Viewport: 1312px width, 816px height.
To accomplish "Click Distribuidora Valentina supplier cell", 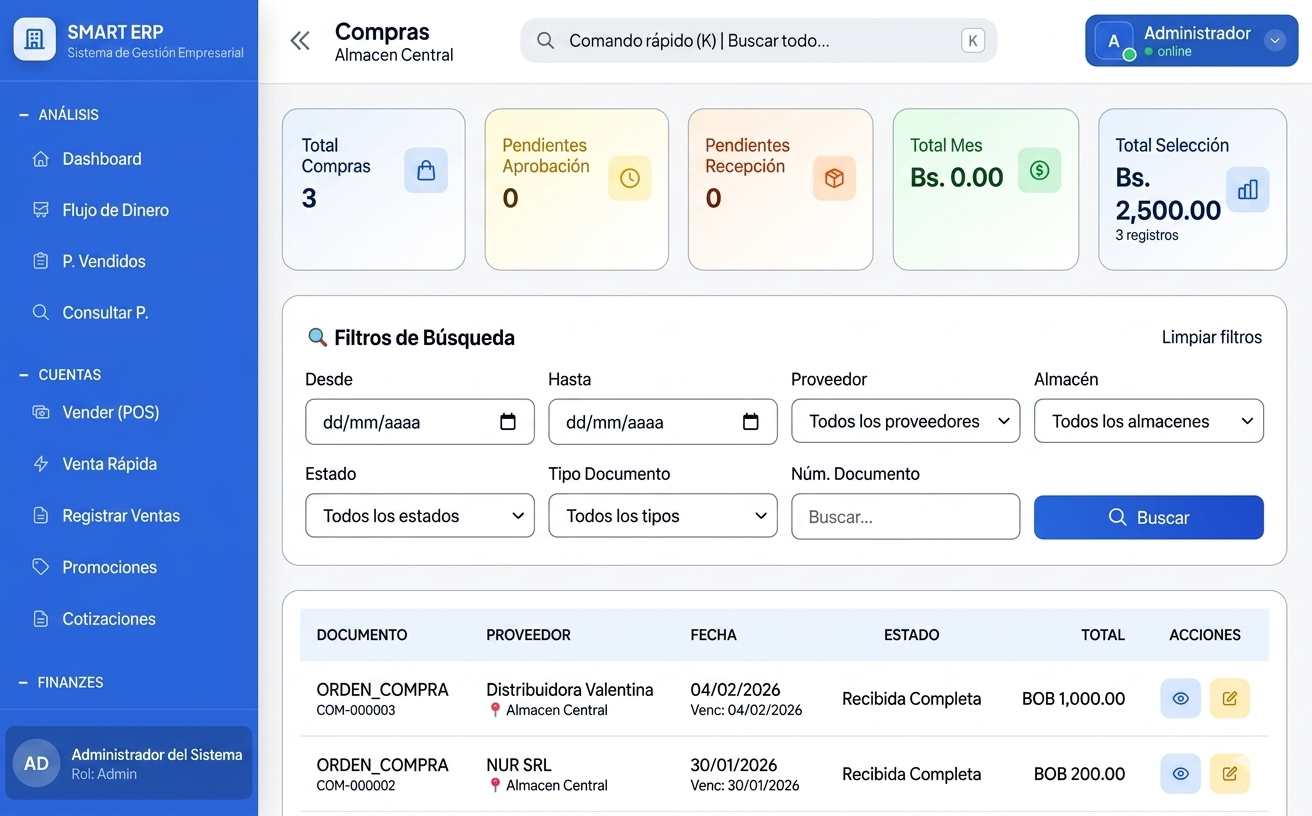I will (569, 689).
